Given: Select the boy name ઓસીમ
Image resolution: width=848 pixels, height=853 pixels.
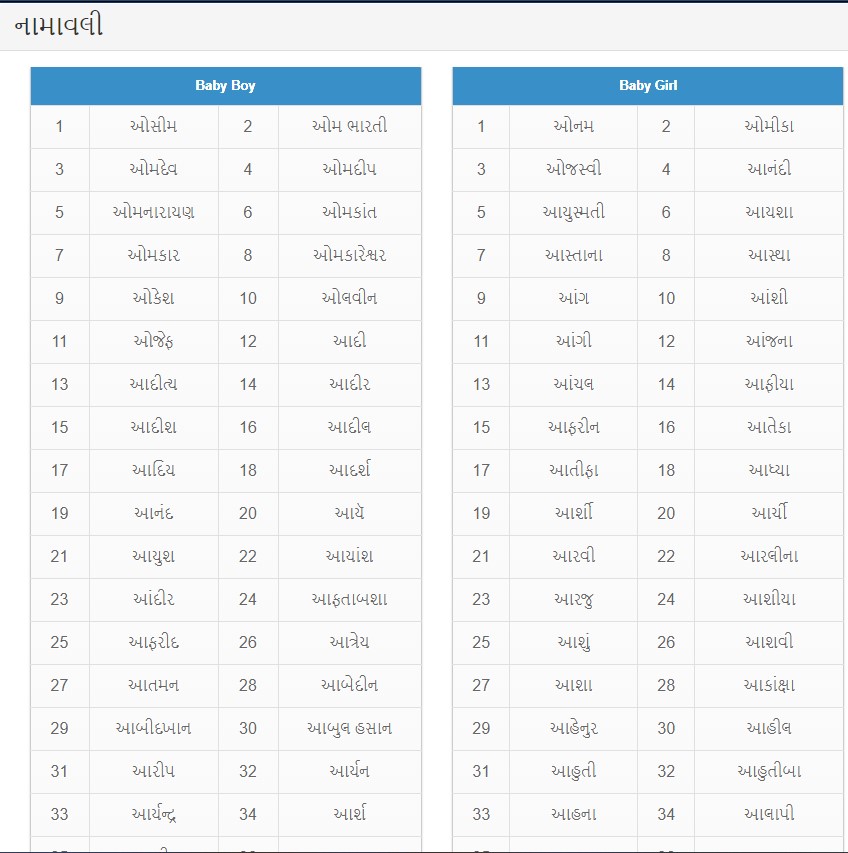Looking at the screenshot, I should click(154, 126).
